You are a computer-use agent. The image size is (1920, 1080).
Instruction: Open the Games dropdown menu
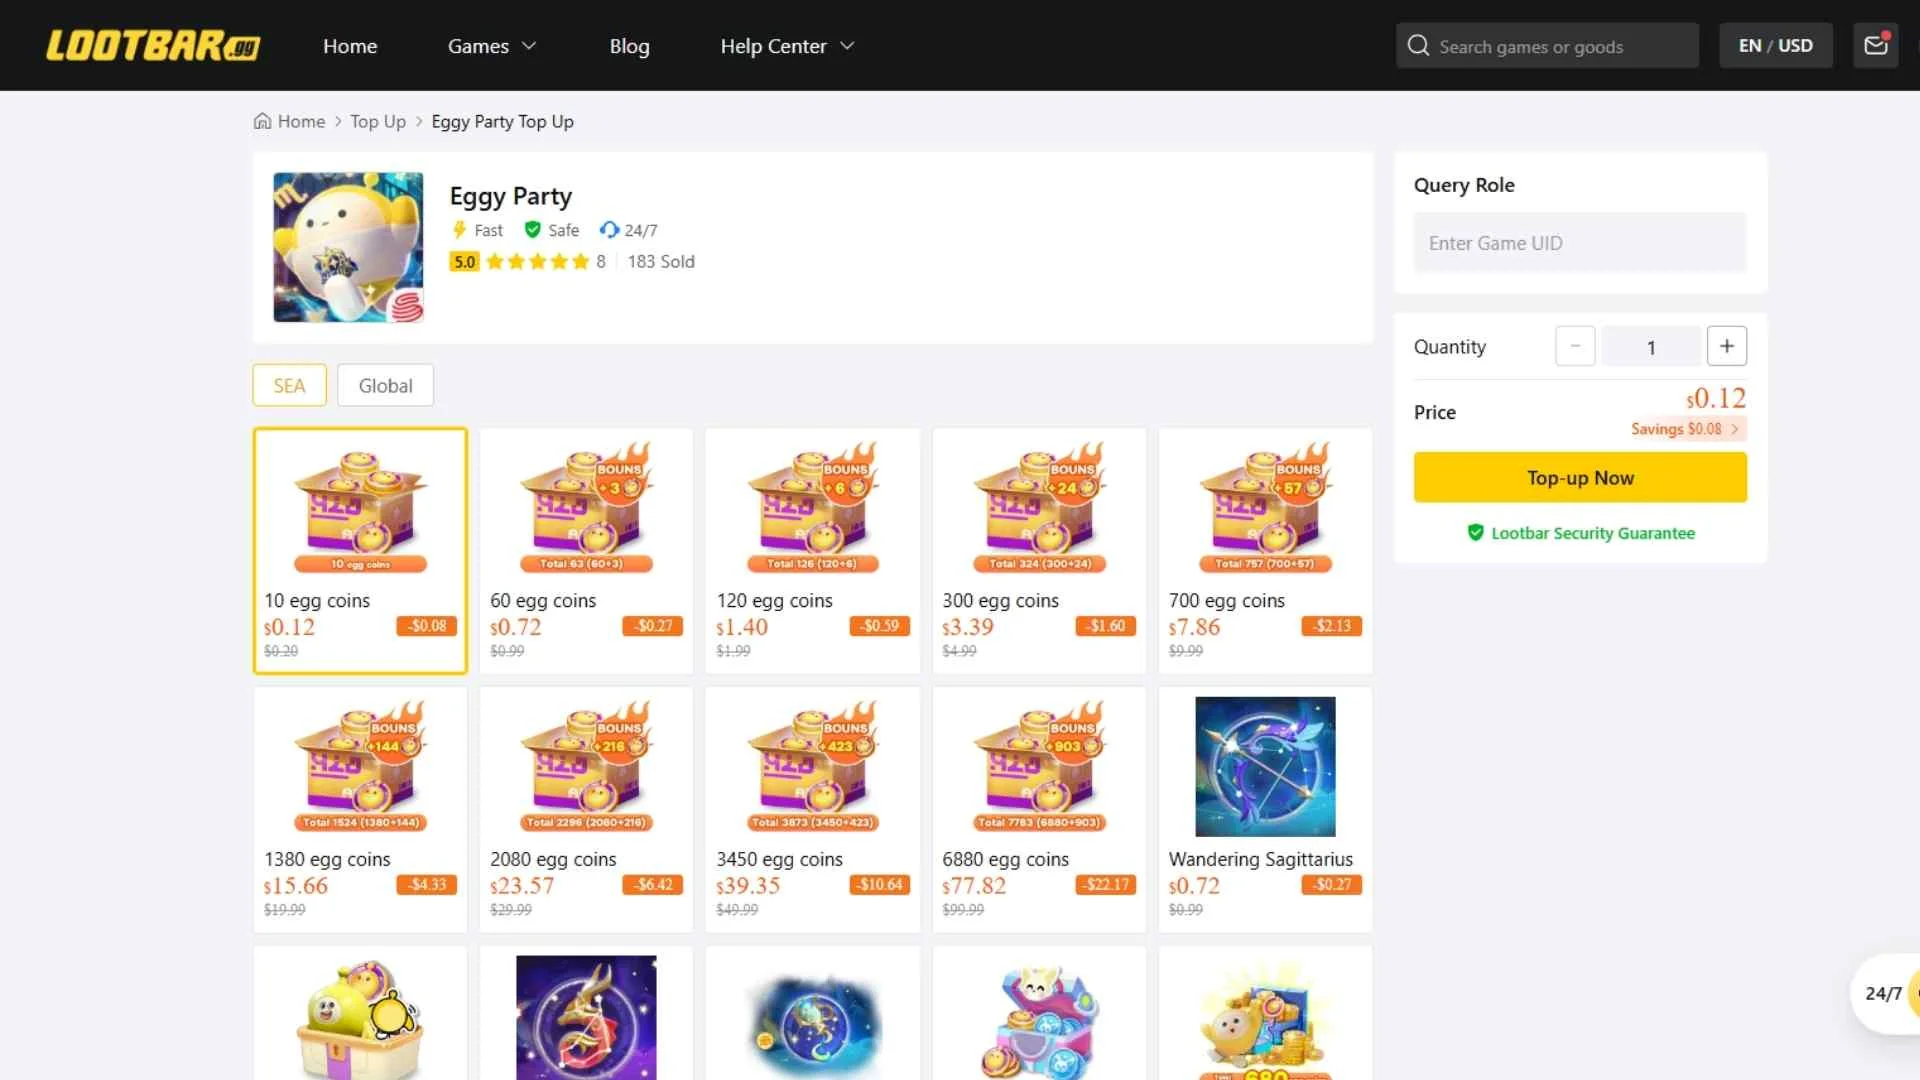tap(491, 46)
